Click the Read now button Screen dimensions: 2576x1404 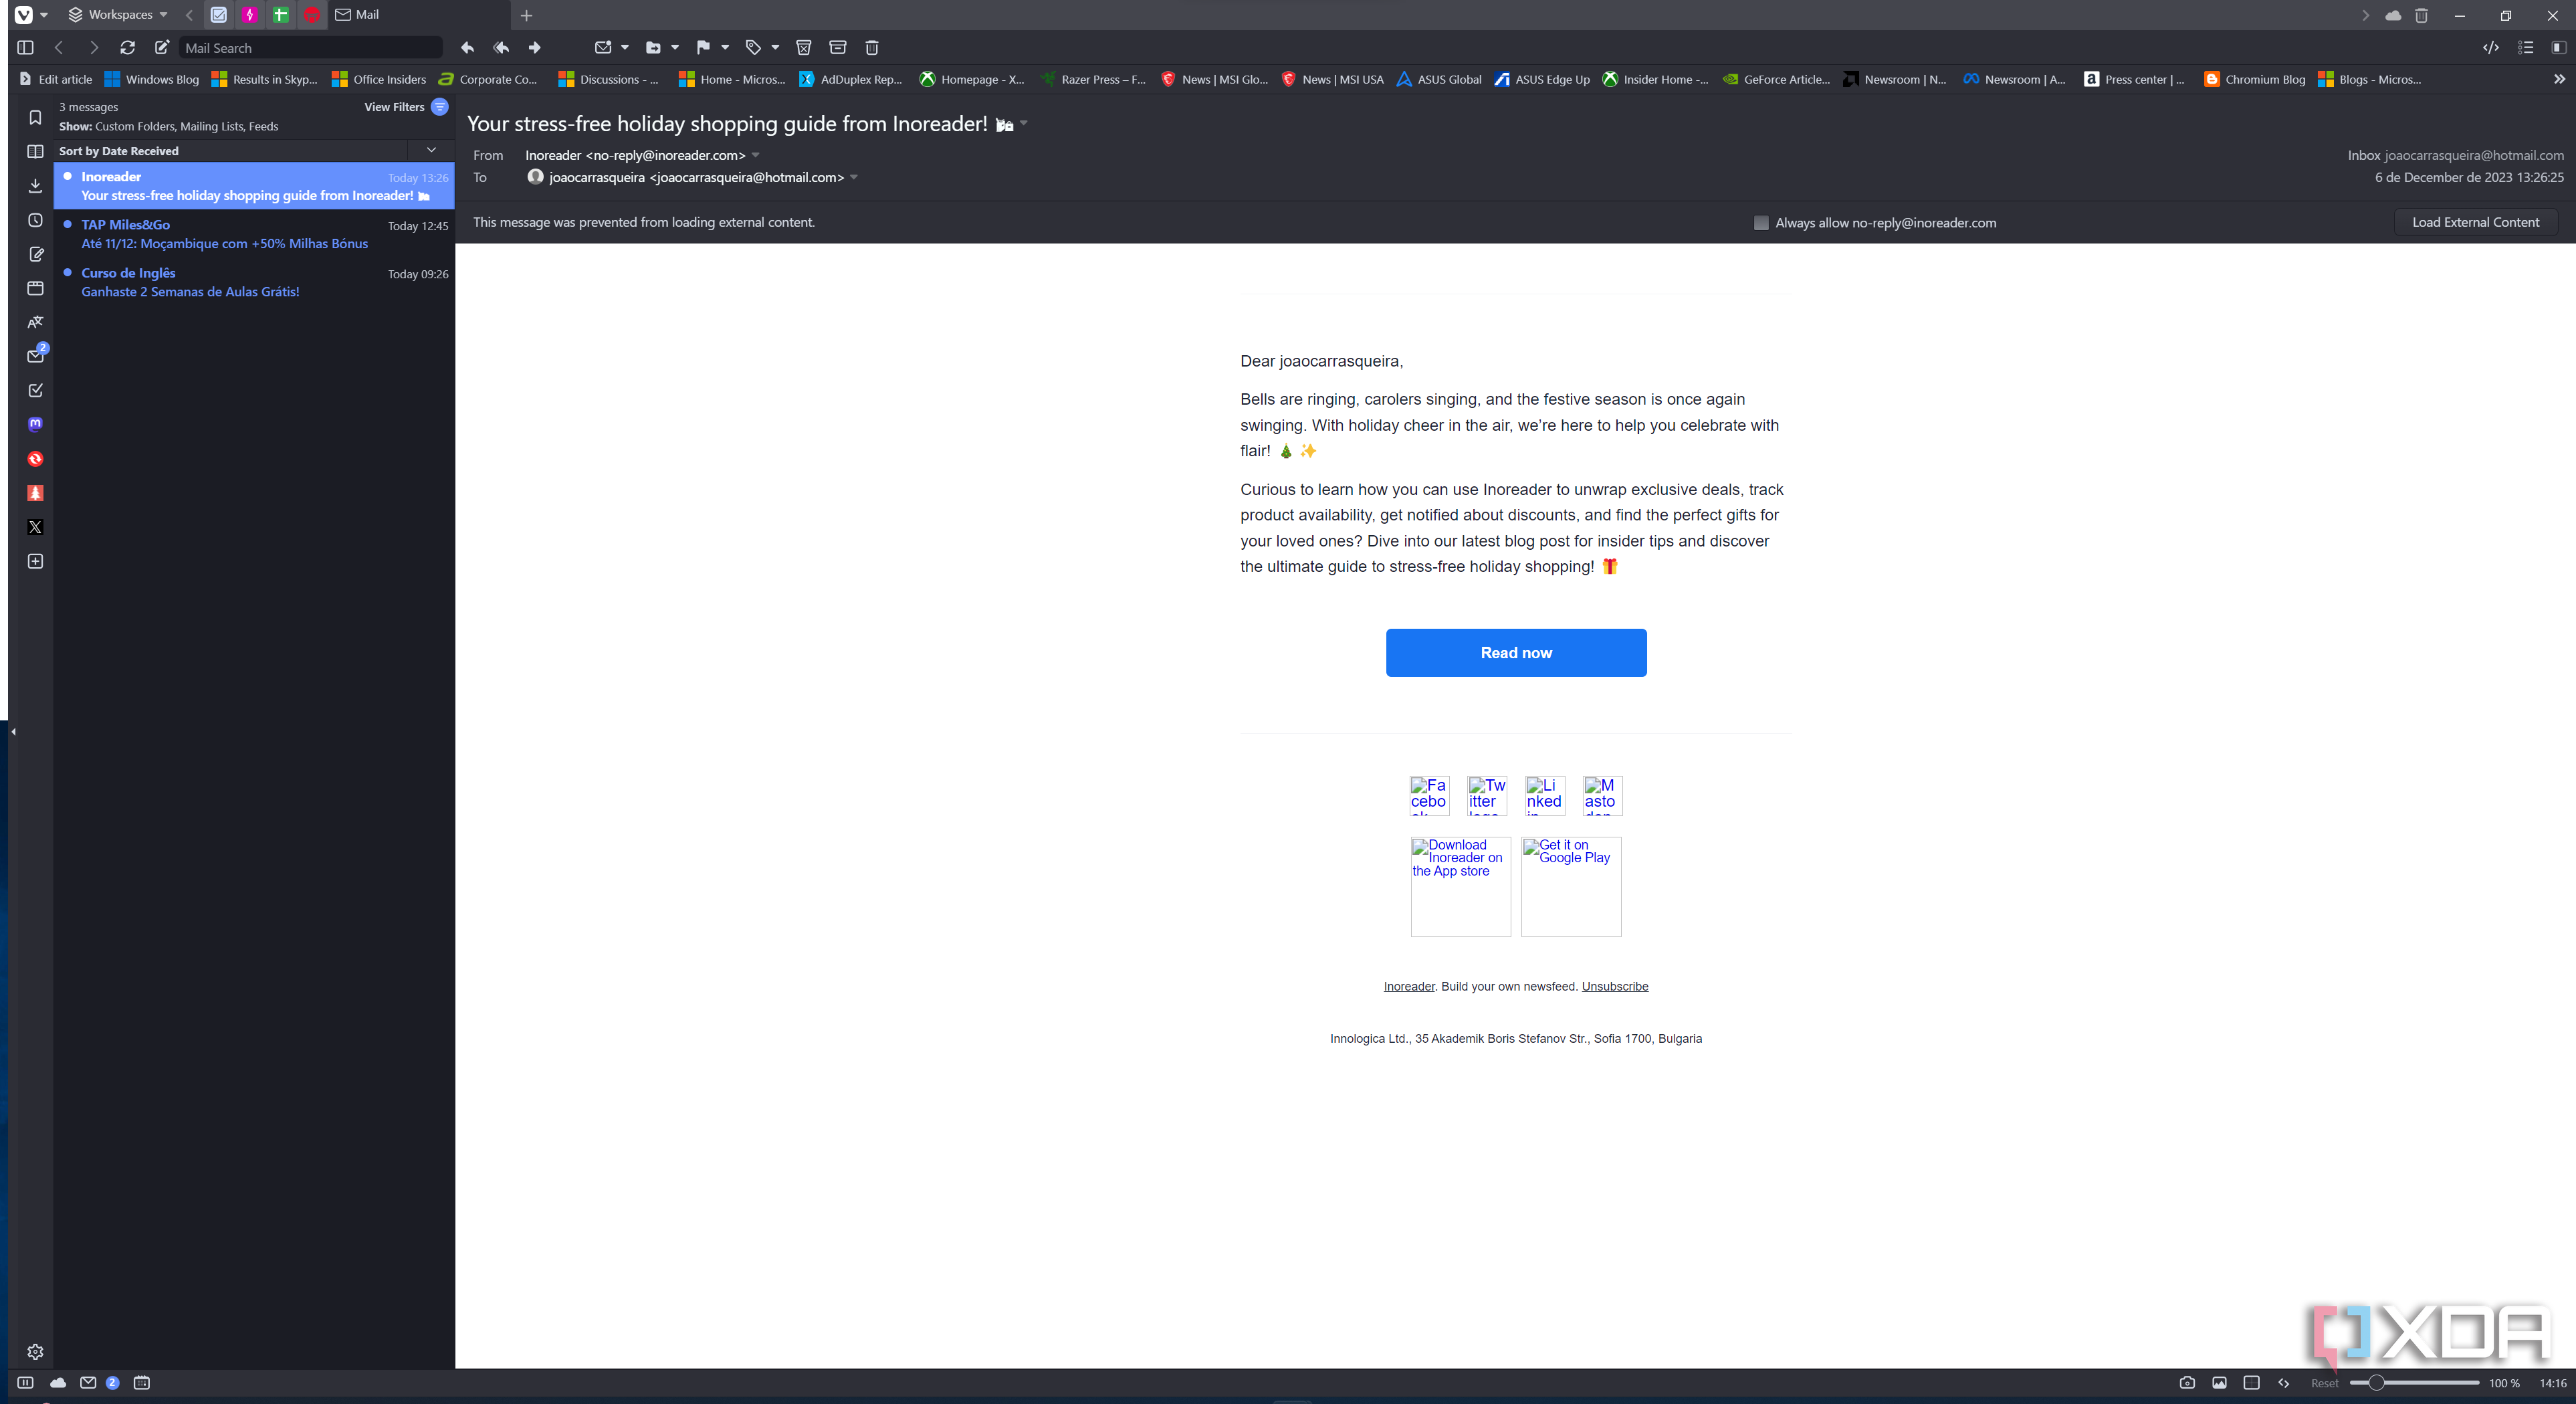(1516, 653)
